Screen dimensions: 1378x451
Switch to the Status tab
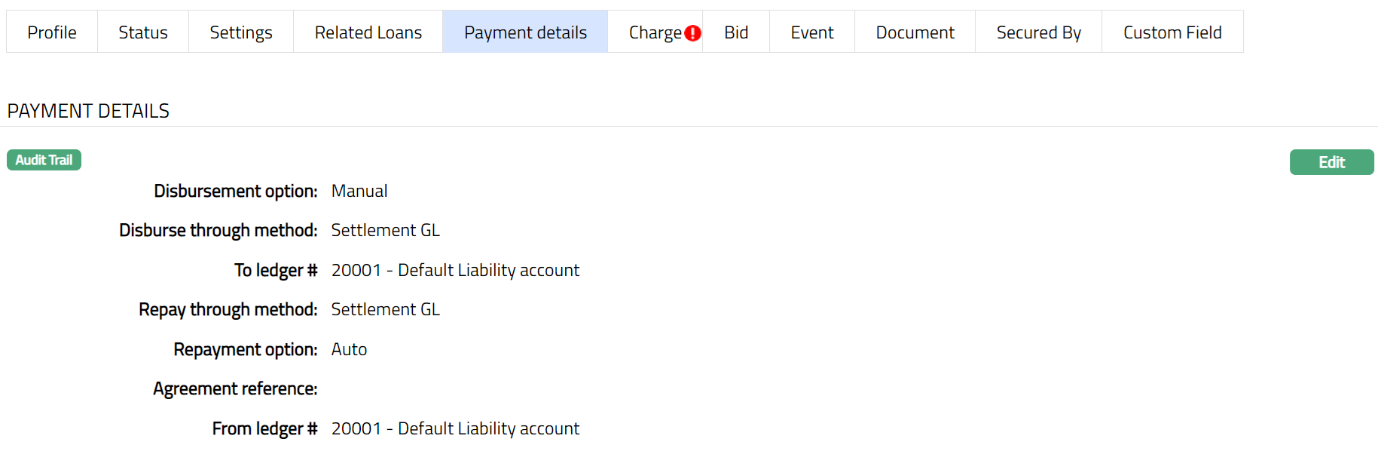pos(143,32)
